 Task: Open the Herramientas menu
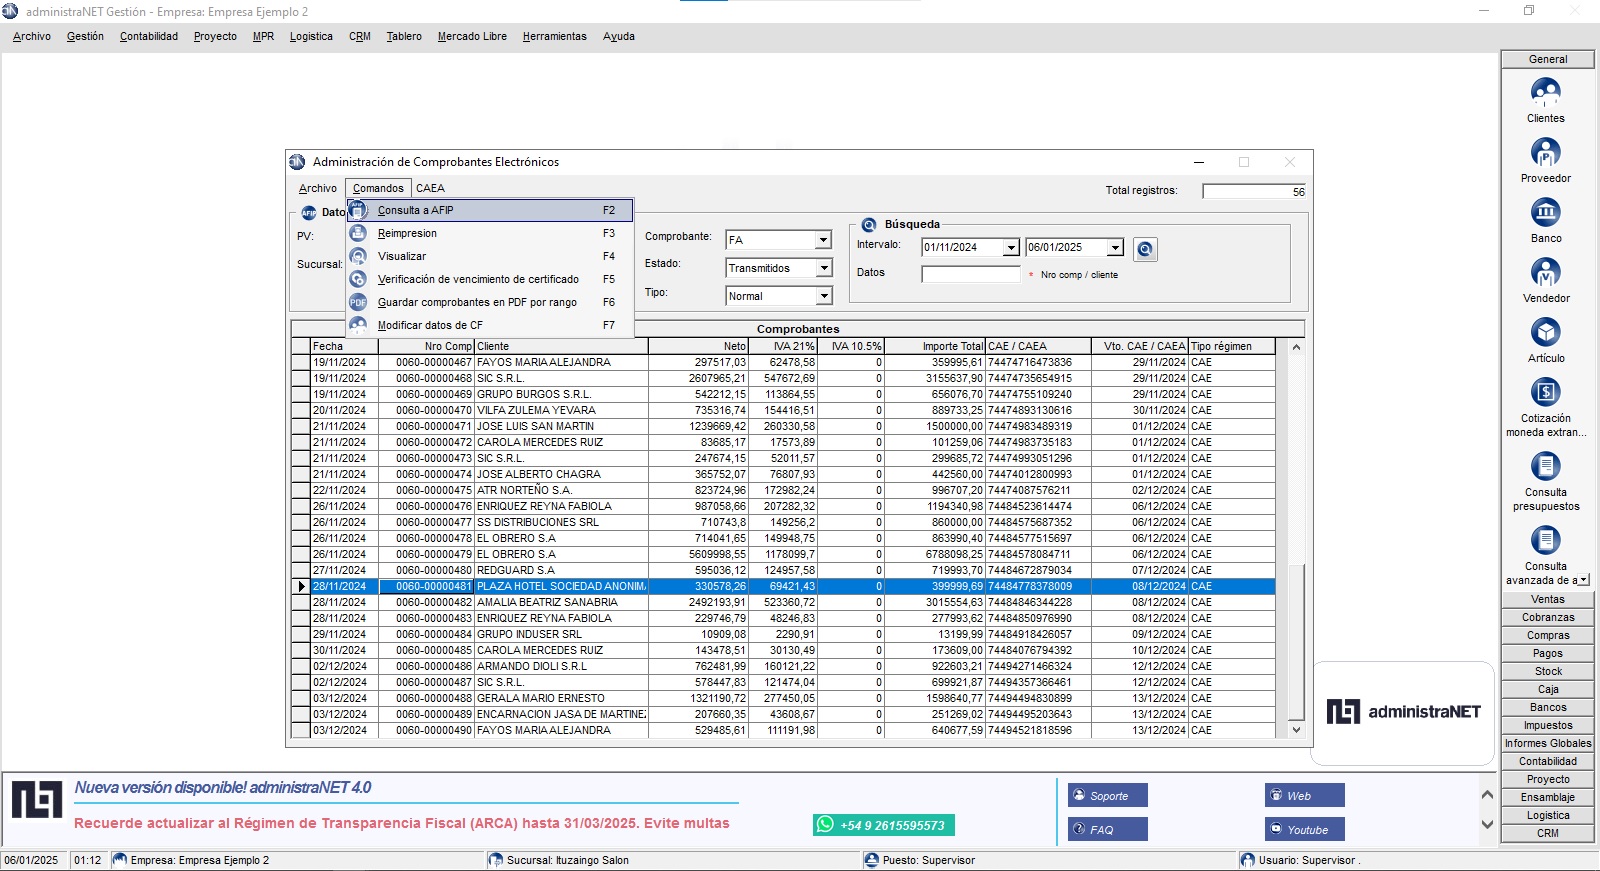554,36
